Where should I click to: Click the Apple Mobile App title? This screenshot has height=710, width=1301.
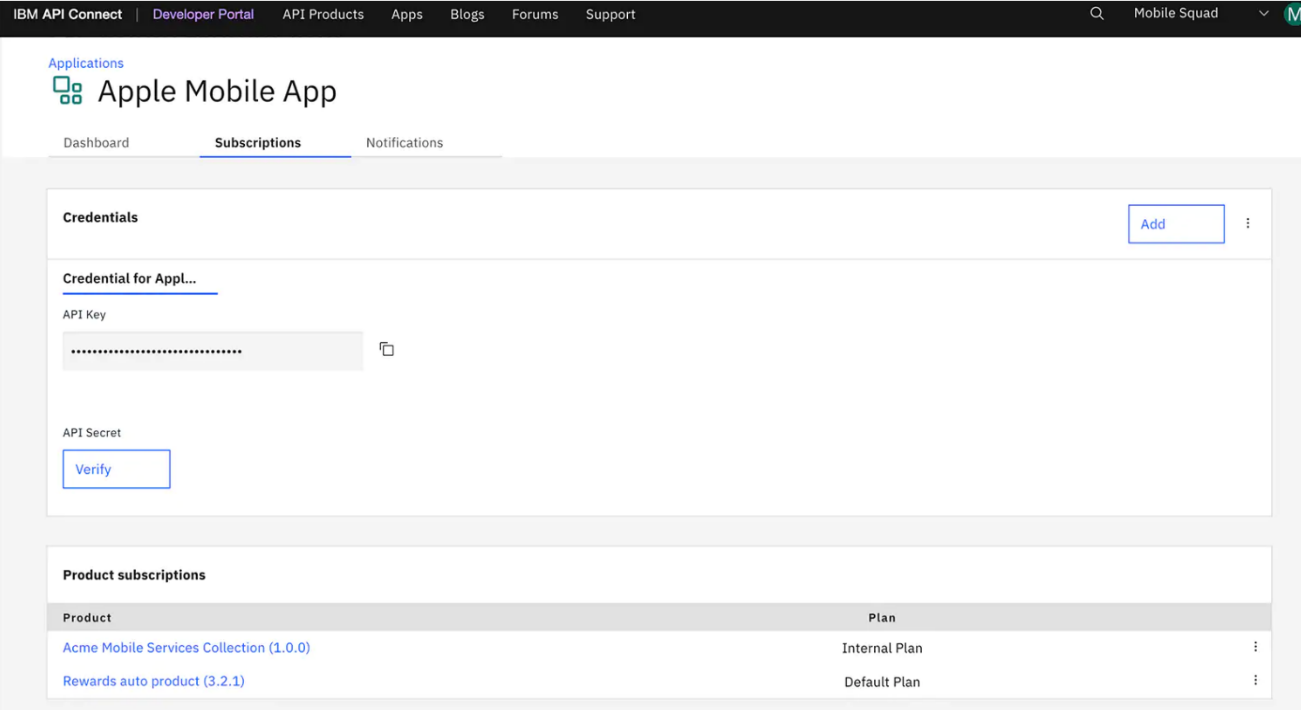(217, 91)
